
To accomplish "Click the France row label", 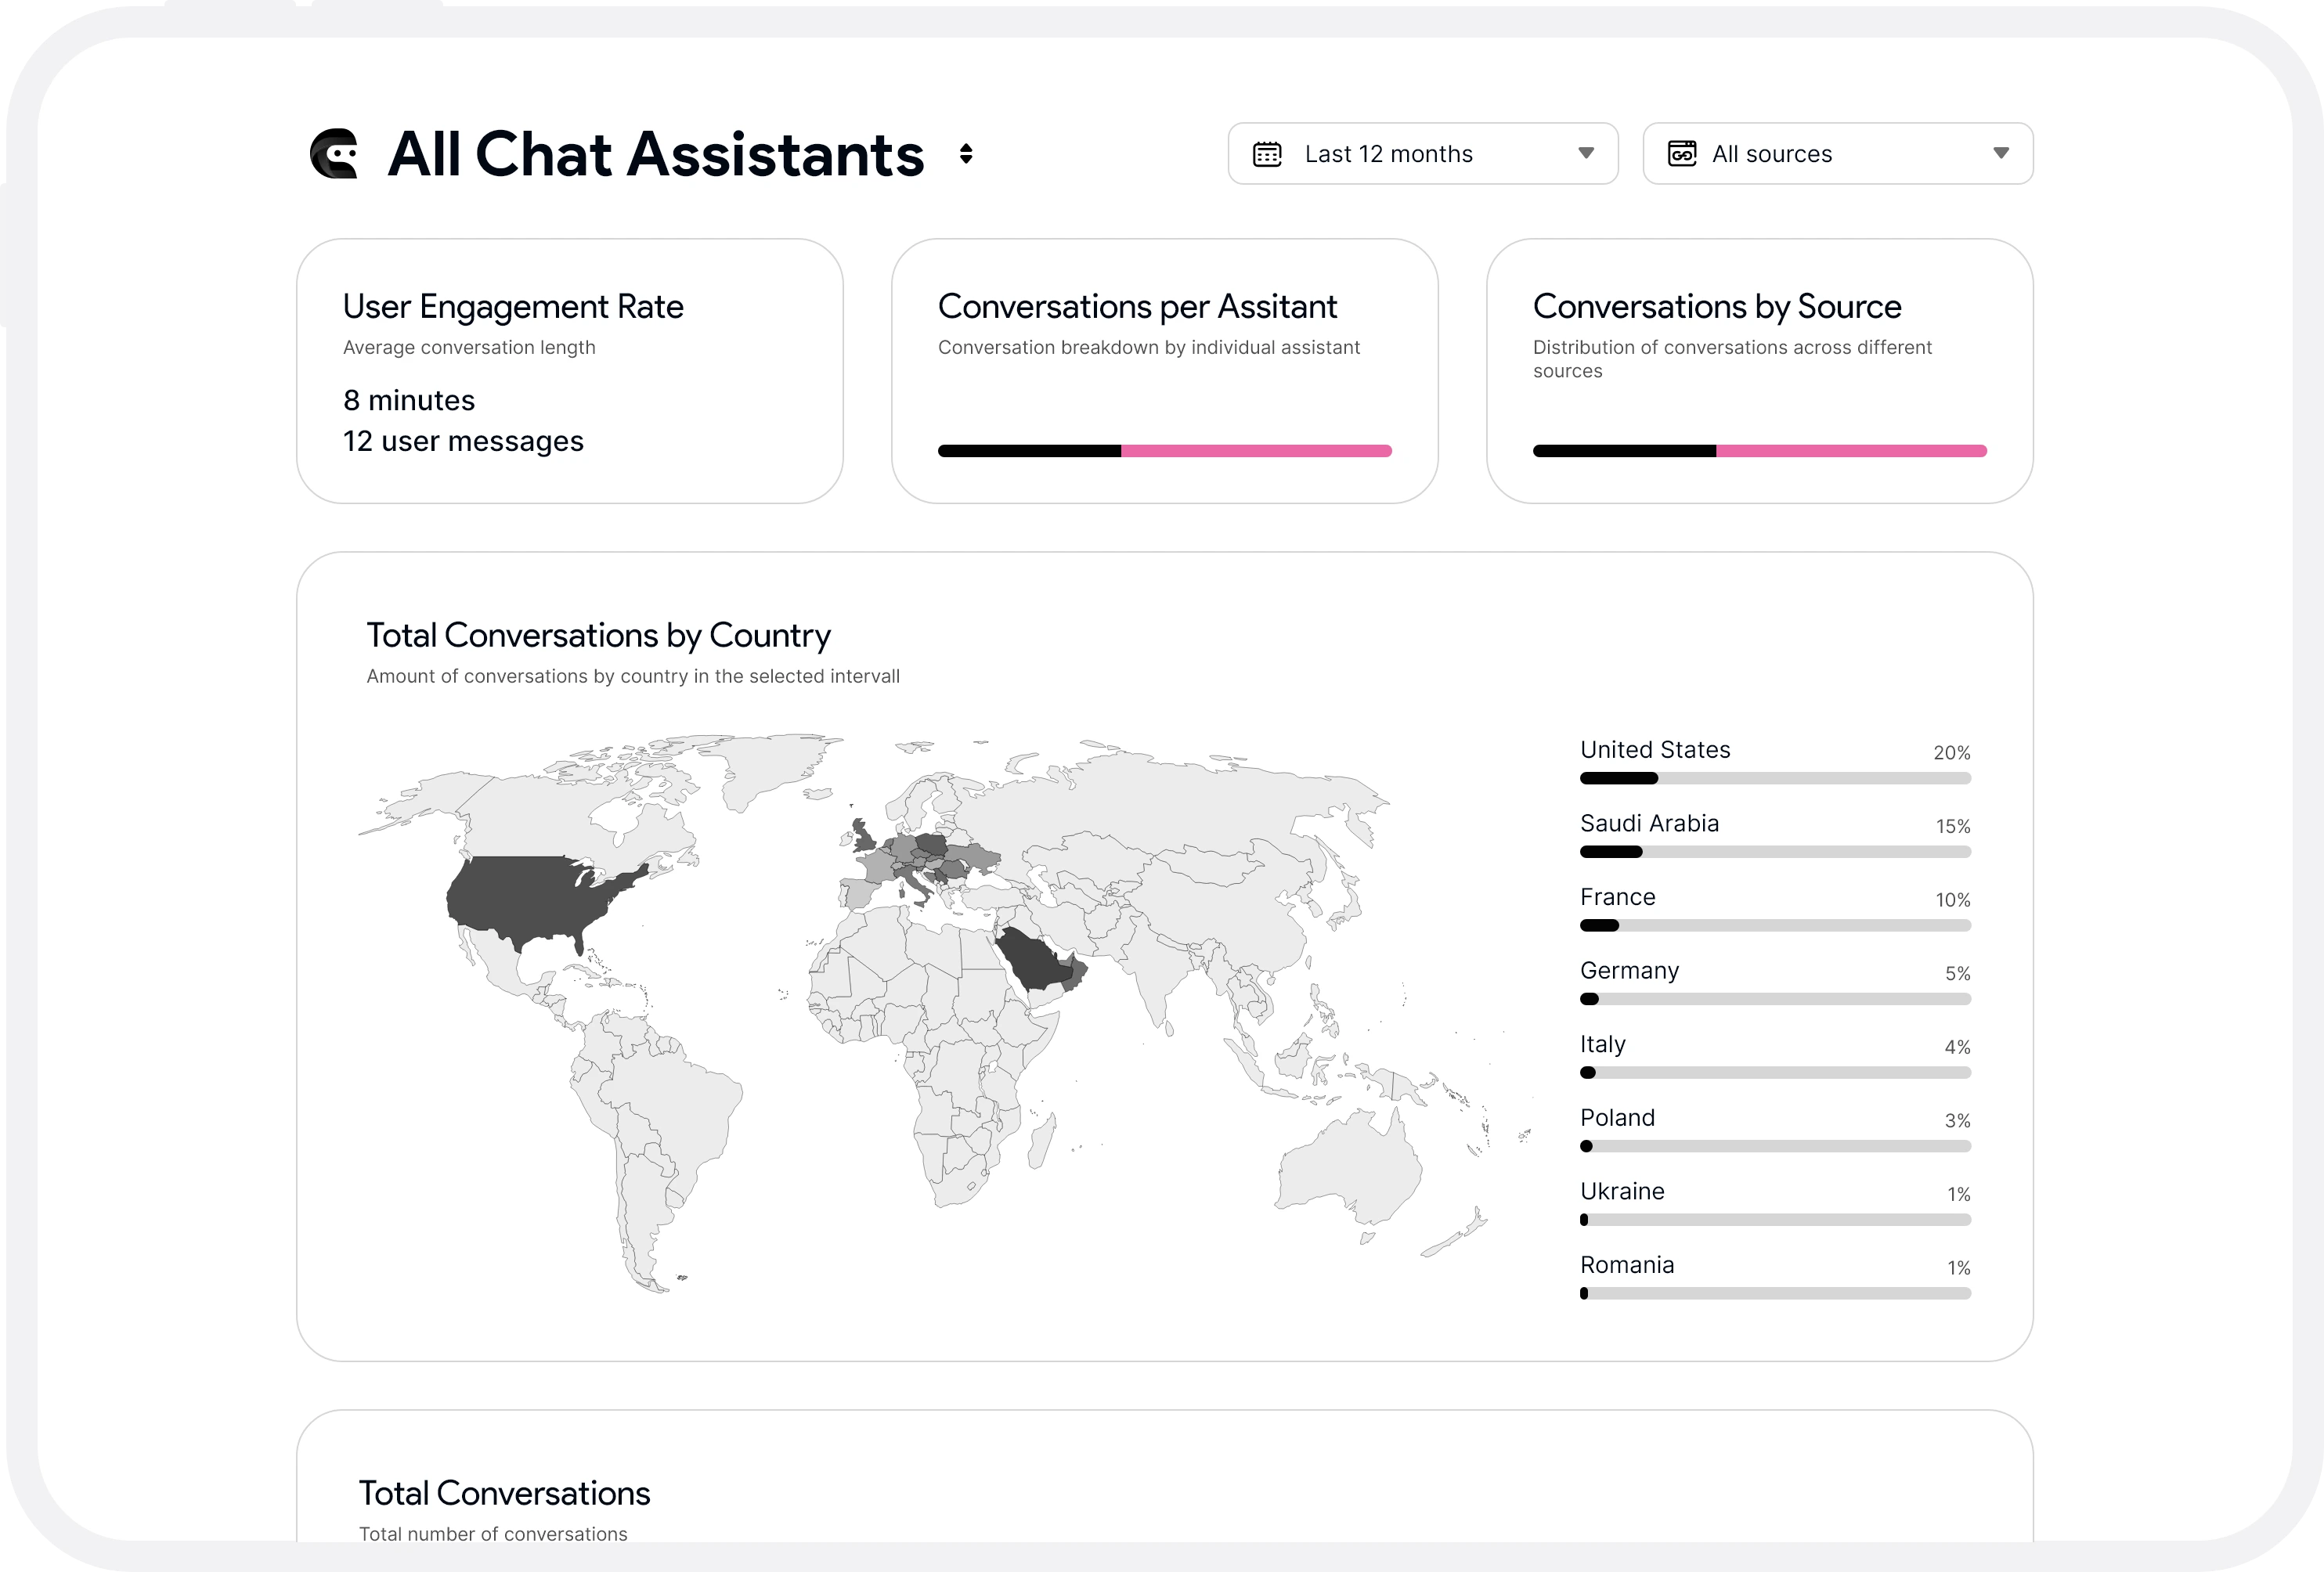I will [x=1617, y=897].
